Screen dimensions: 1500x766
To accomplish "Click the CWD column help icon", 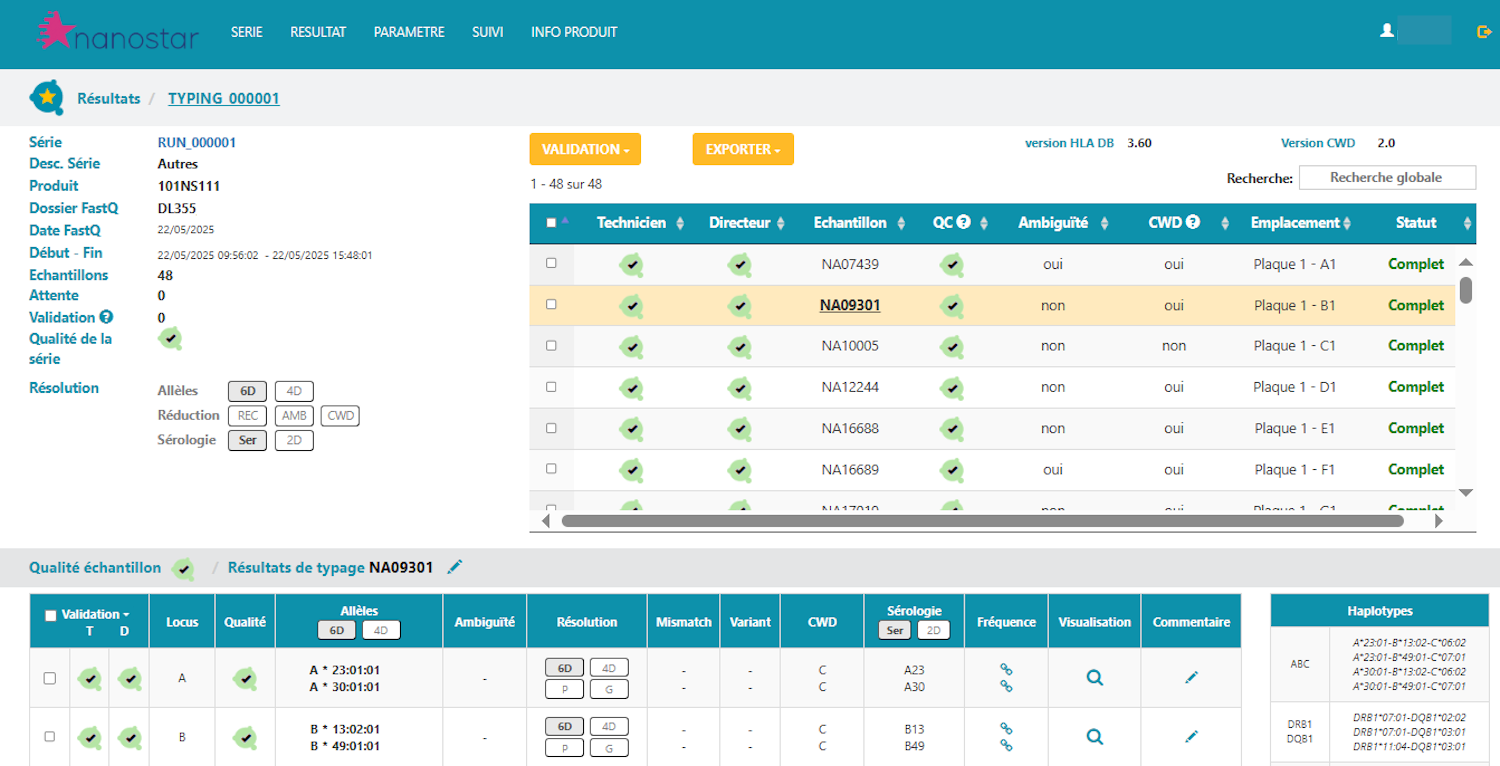I will [x=1193, y=223].
